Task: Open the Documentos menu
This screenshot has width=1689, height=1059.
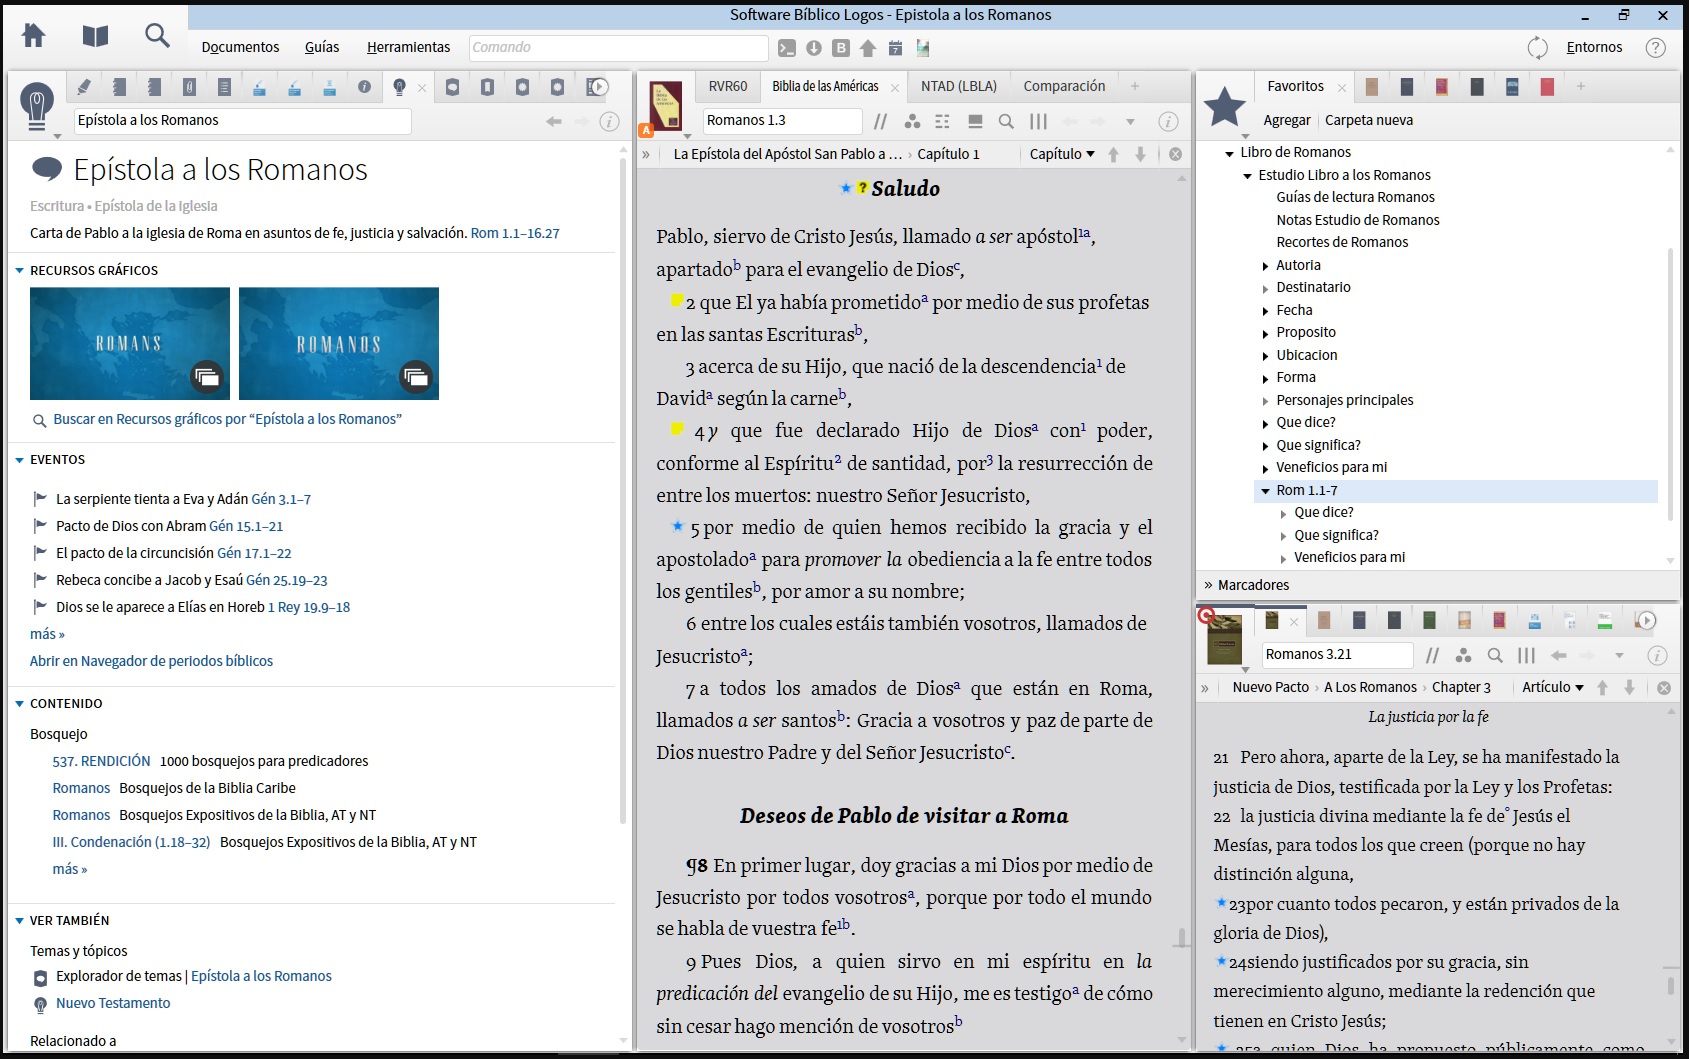Action: (240, 47)
